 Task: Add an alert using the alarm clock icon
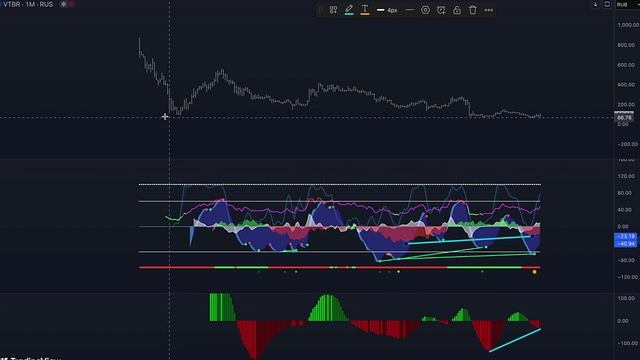441,10
